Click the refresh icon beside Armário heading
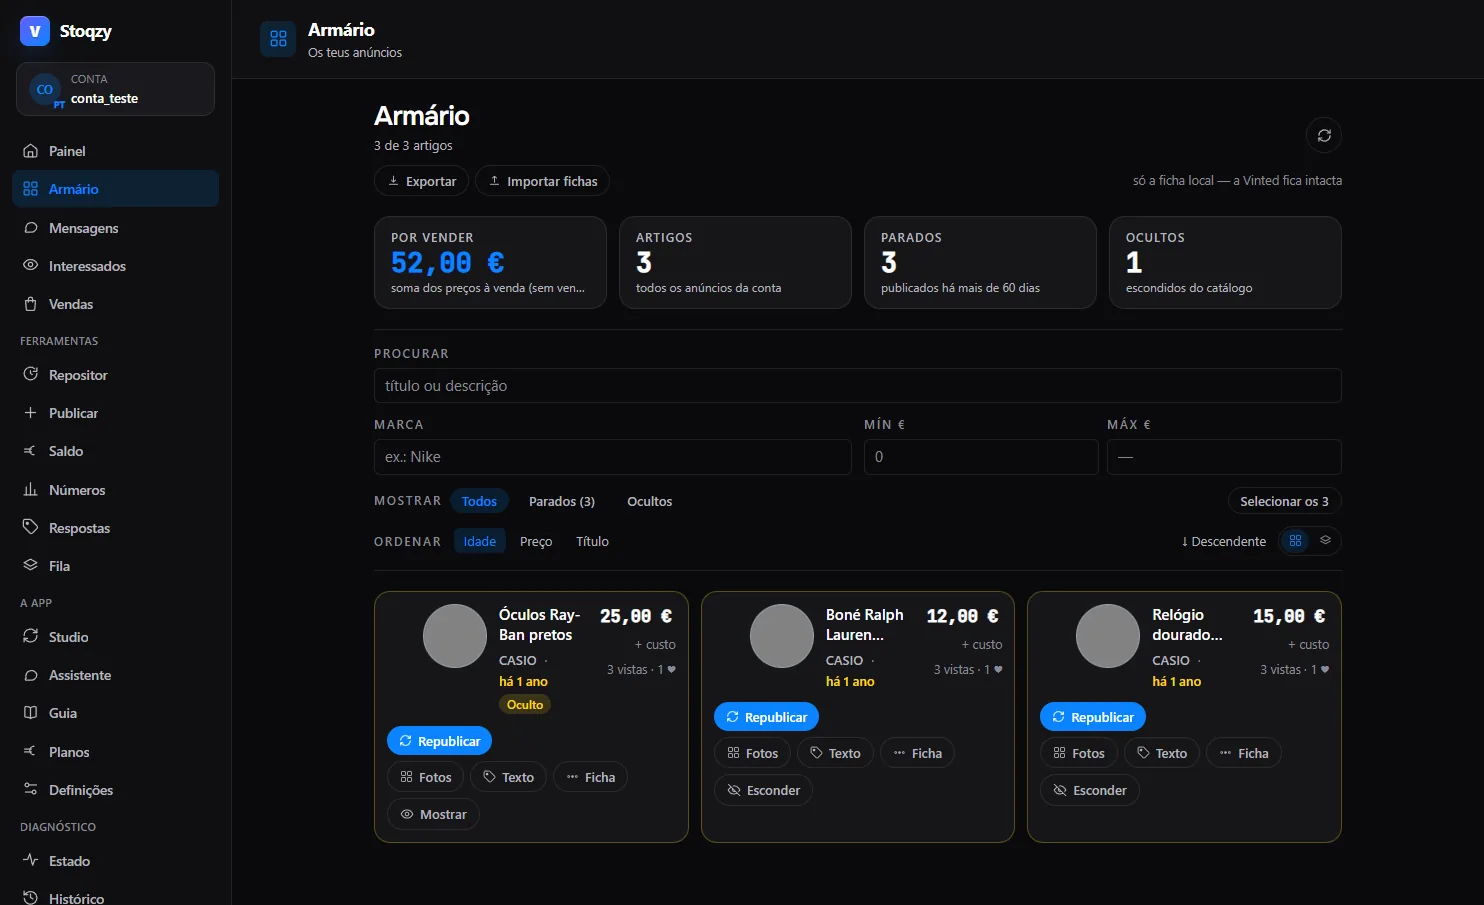Image resolution: width=1484 pixels, height=905 pixels. [1324, 135]
